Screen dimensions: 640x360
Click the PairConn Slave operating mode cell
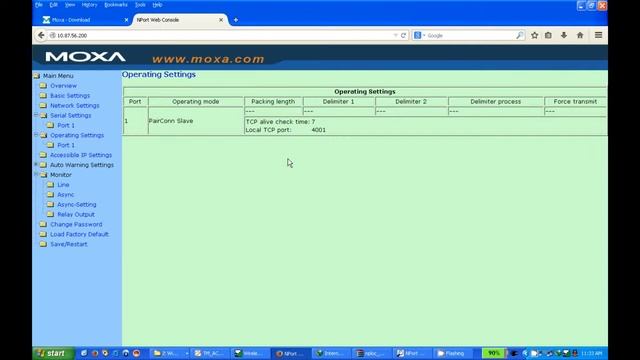196,121
